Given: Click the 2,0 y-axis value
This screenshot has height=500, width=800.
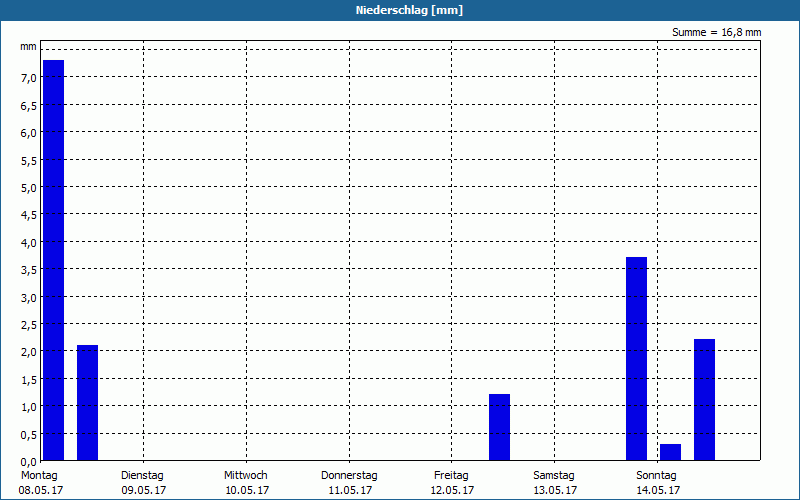Looking at the screenshot, I should tap(29, 352).
